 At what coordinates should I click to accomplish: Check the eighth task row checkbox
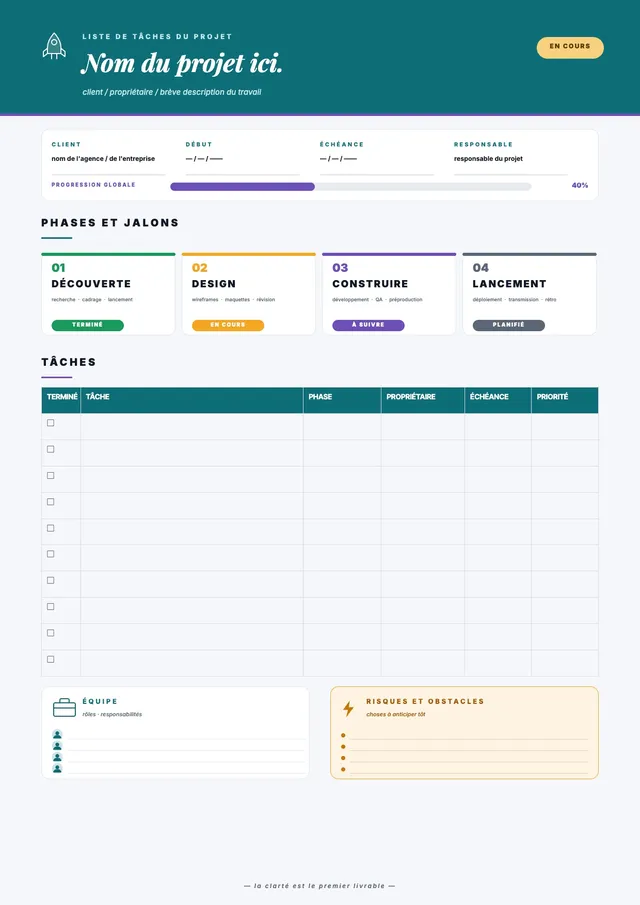[x=51, y=607]
